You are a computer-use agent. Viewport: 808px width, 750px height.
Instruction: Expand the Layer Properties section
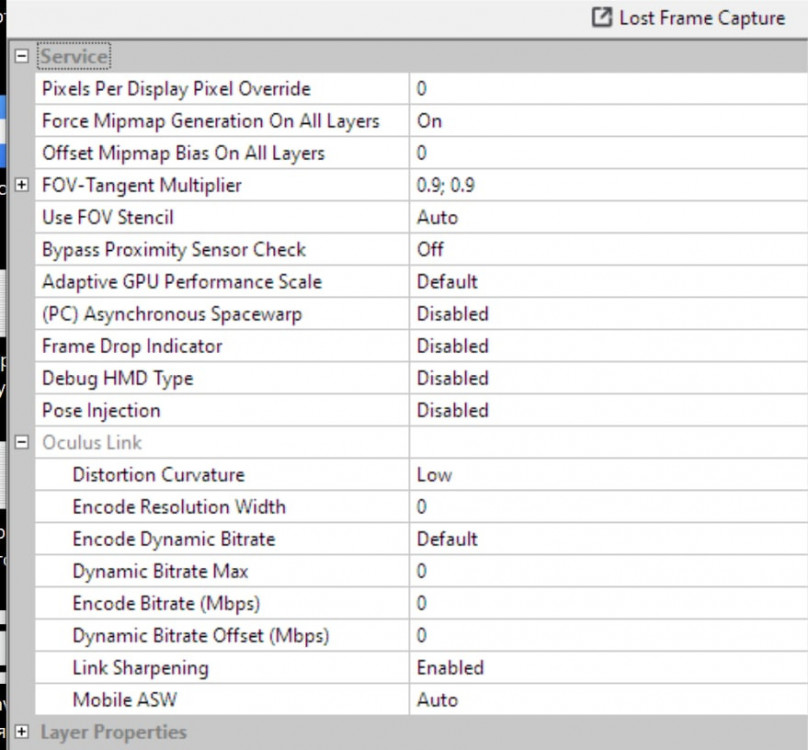[22, 732]
